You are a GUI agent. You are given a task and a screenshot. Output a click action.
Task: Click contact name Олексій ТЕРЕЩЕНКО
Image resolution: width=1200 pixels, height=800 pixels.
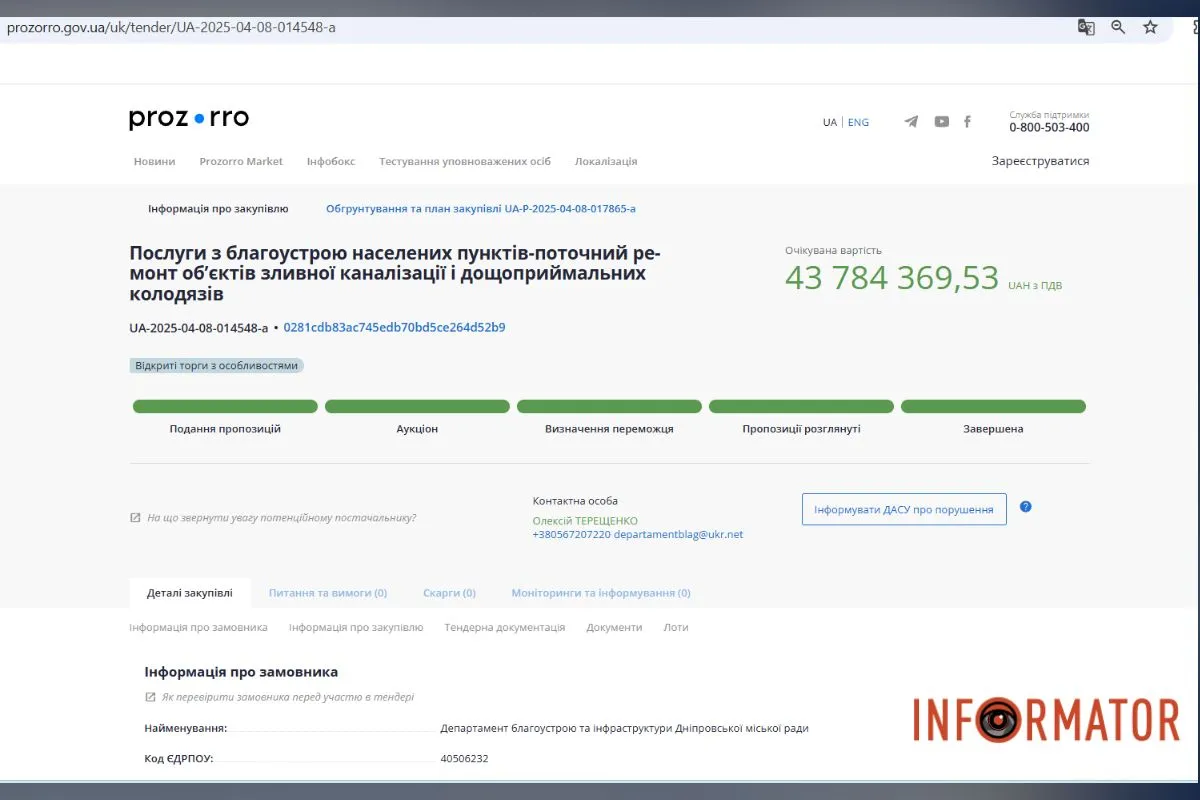[585, 521]
